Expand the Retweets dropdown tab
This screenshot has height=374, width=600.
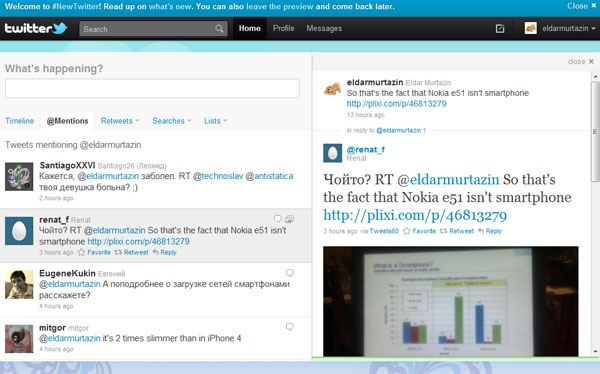tap(120, 121)
